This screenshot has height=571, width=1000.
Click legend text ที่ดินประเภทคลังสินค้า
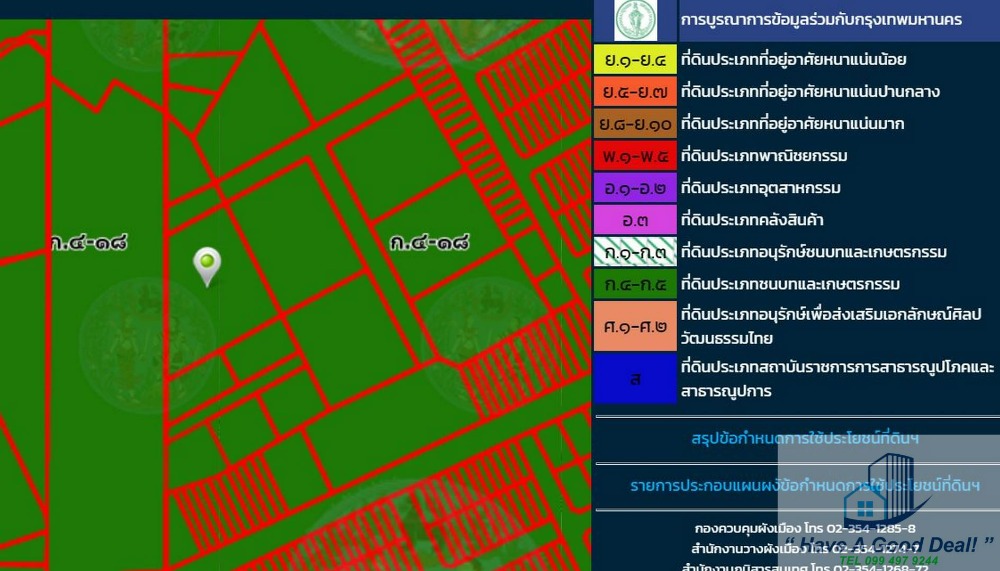pyautogui.click(x=752, y=219)
